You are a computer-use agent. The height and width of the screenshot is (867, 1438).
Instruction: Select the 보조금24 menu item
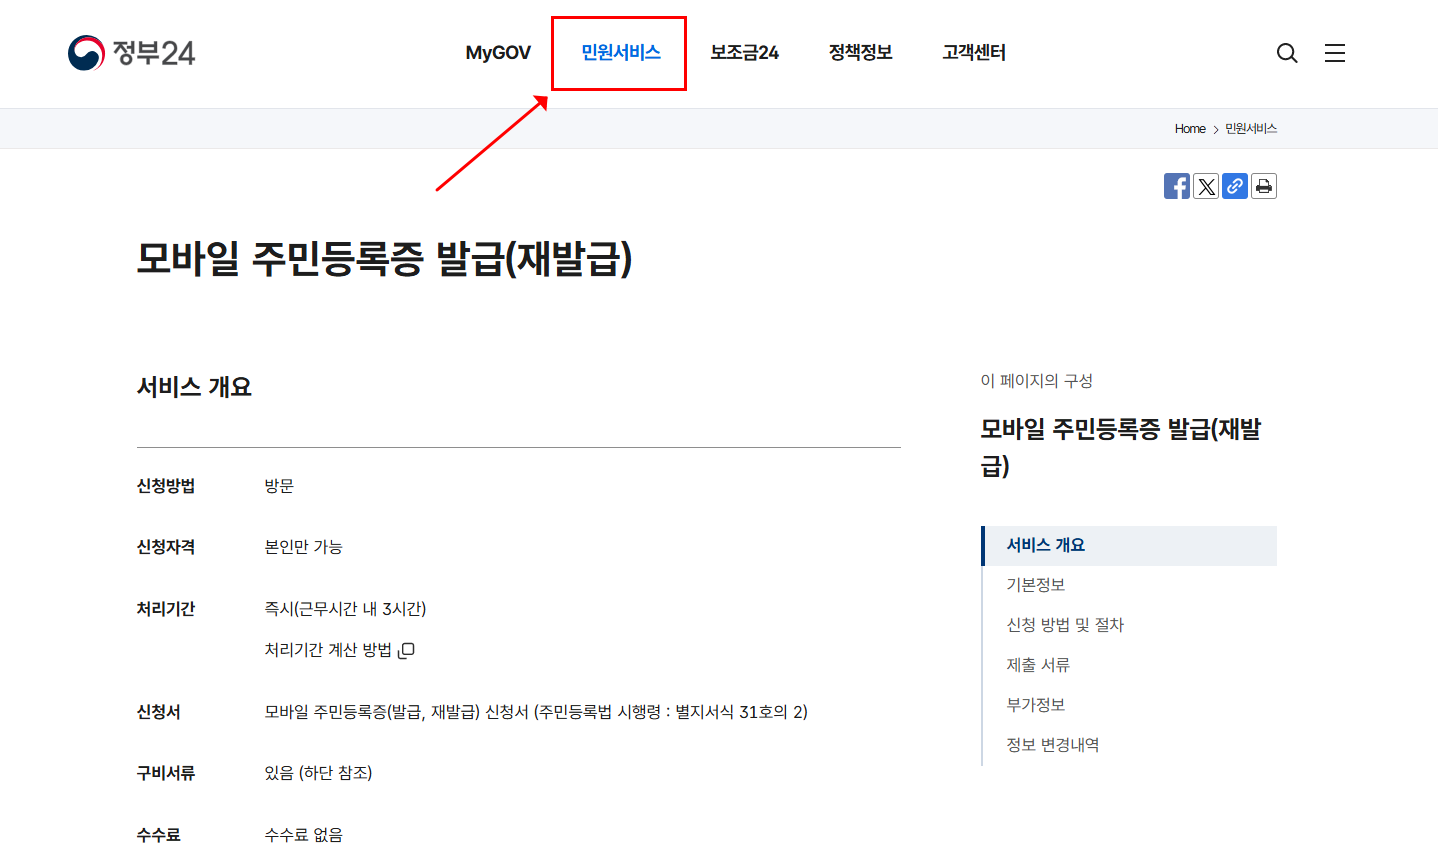click(x=744, y=52)
